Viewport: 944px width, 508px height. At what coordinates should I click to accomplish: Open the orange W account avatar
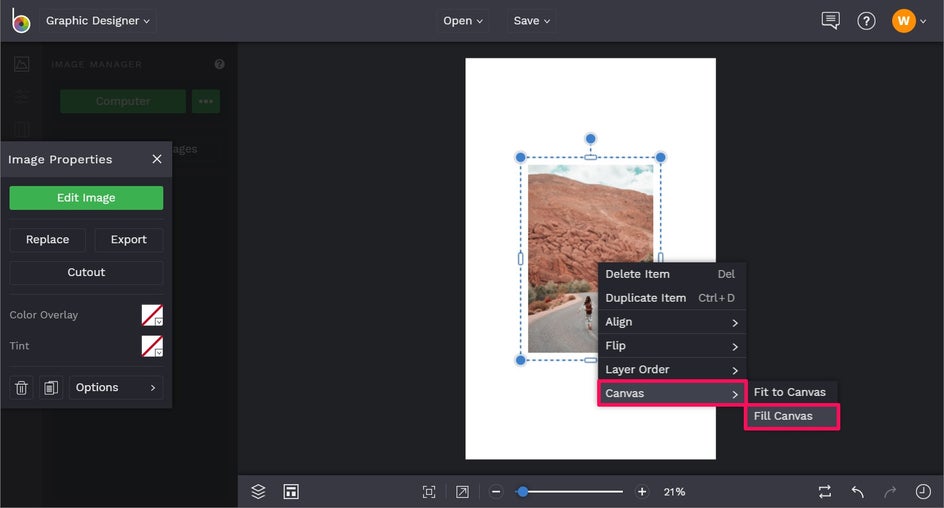(x=903, y=20)
